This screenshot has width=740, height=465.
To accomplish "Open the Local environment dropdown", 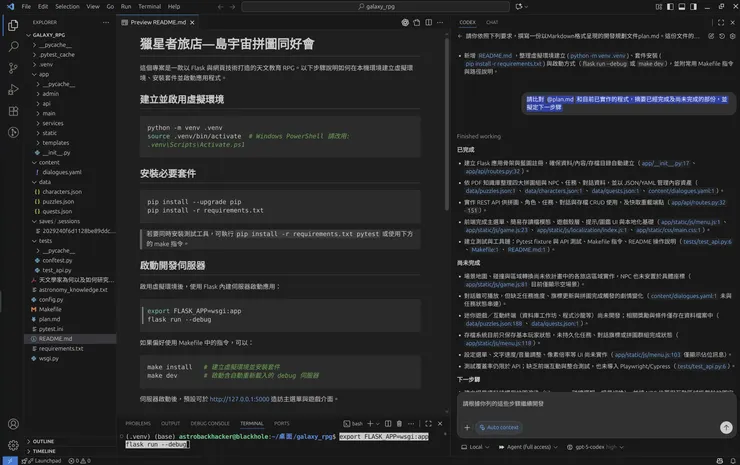I will coord(475,447).
